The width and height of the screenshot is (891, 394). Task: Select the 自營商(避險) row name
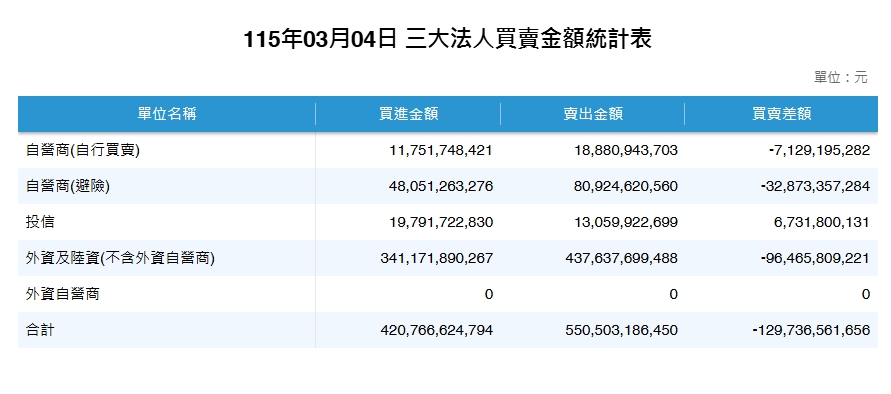pos(68,186)
